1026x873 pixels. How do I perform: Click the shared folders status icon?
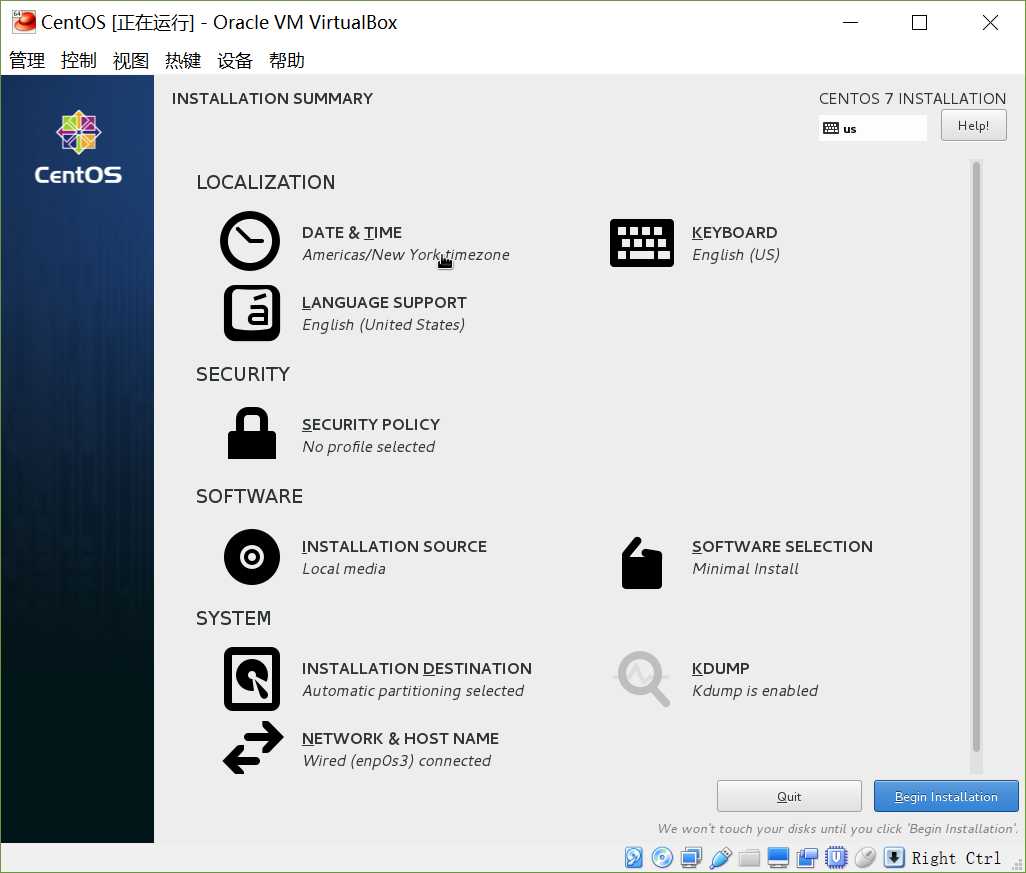pos(749,857)
